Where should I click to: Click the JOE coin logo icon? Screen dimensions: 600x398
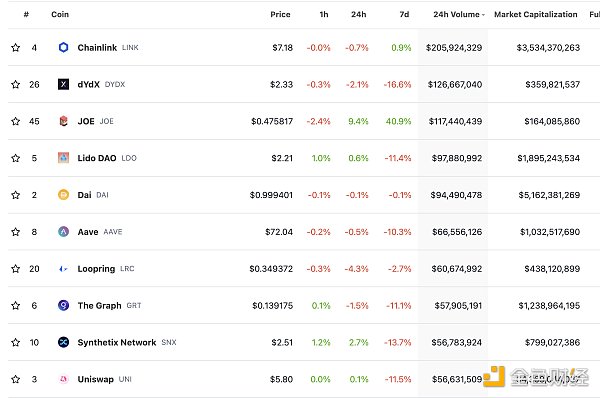tap(64, 121)
